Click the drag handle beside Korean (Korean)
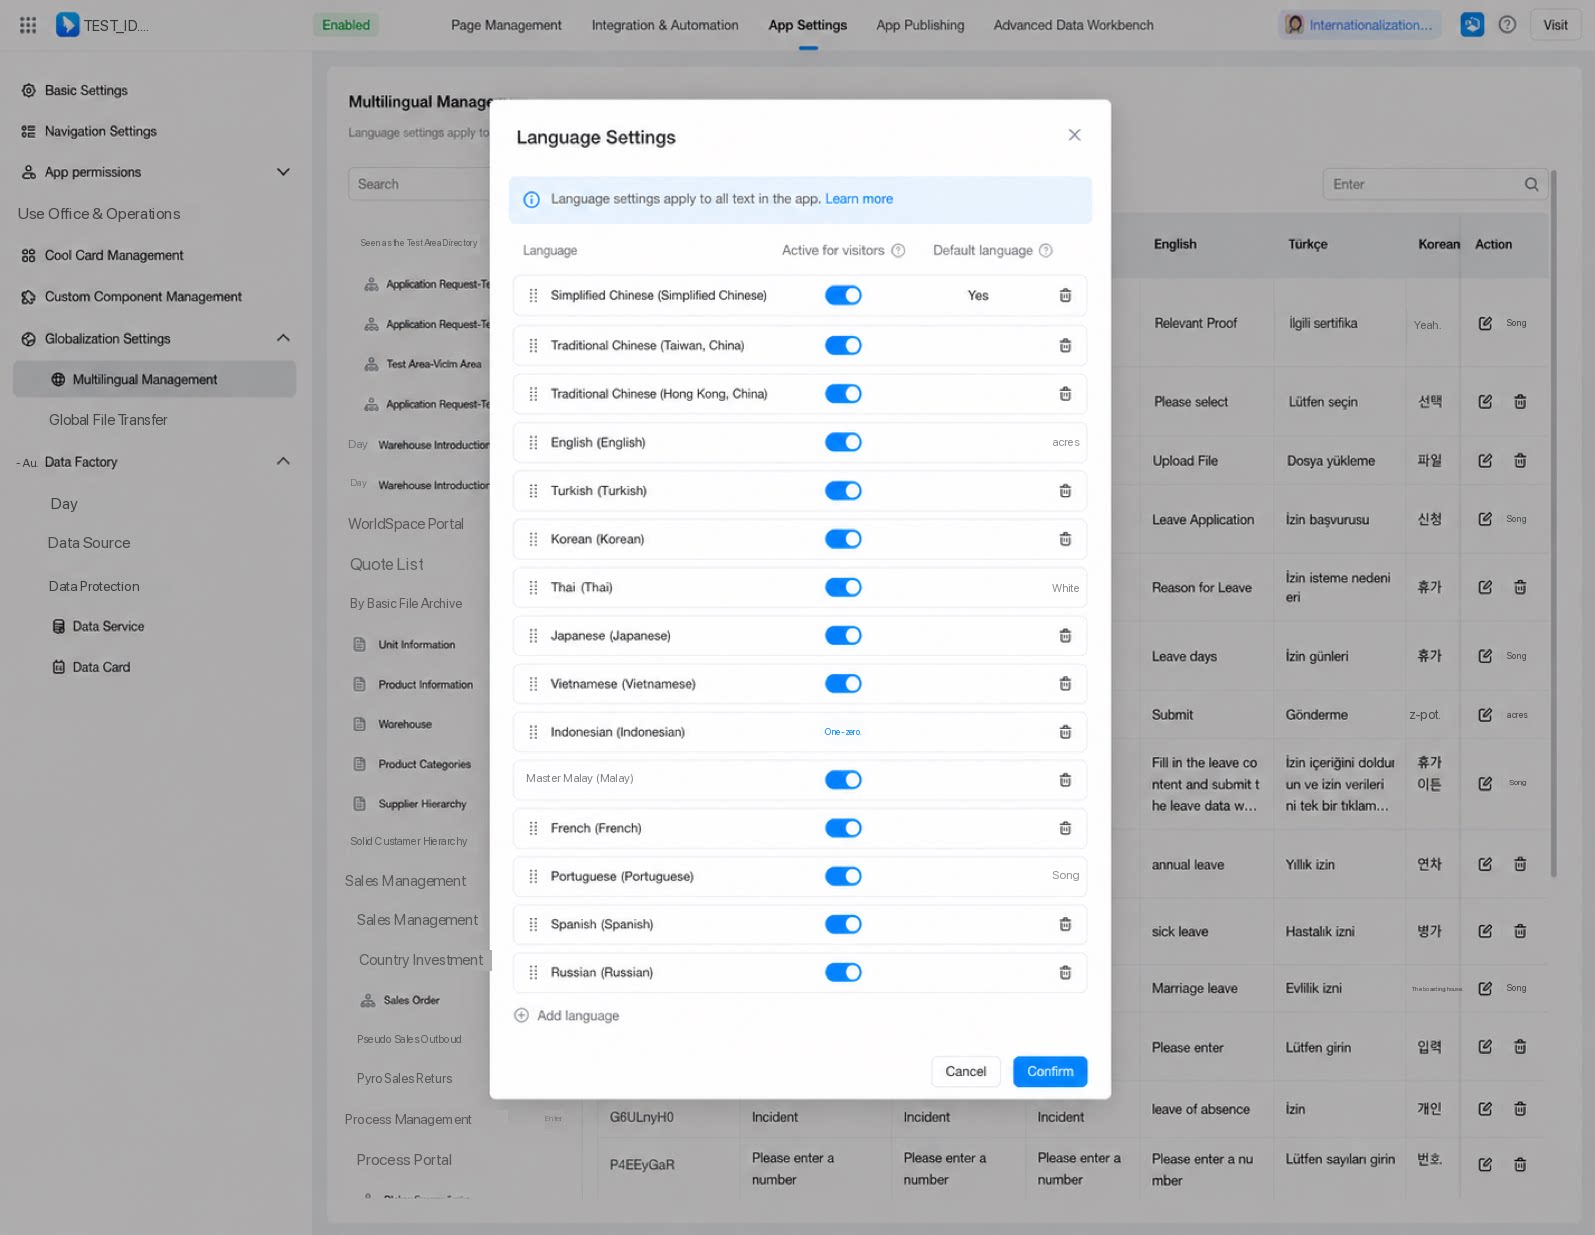The image size is (1595, 1235). pos(533,539)
